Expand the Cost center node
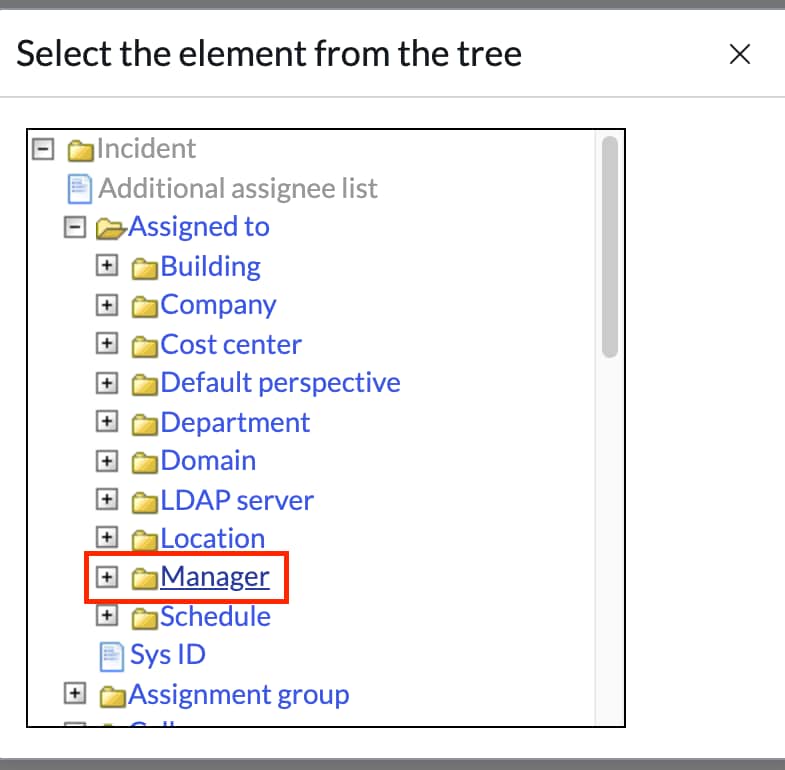Screen dimensions: 785x770 [106, 344]
